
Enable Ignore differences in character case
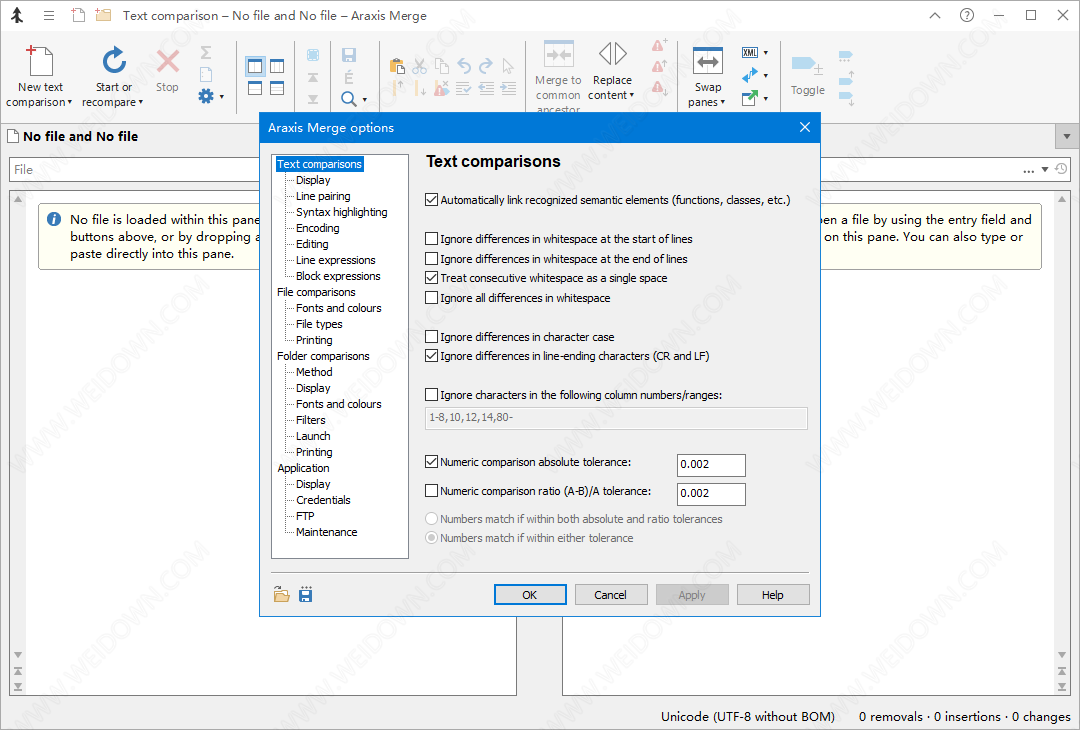click(431, 336)
